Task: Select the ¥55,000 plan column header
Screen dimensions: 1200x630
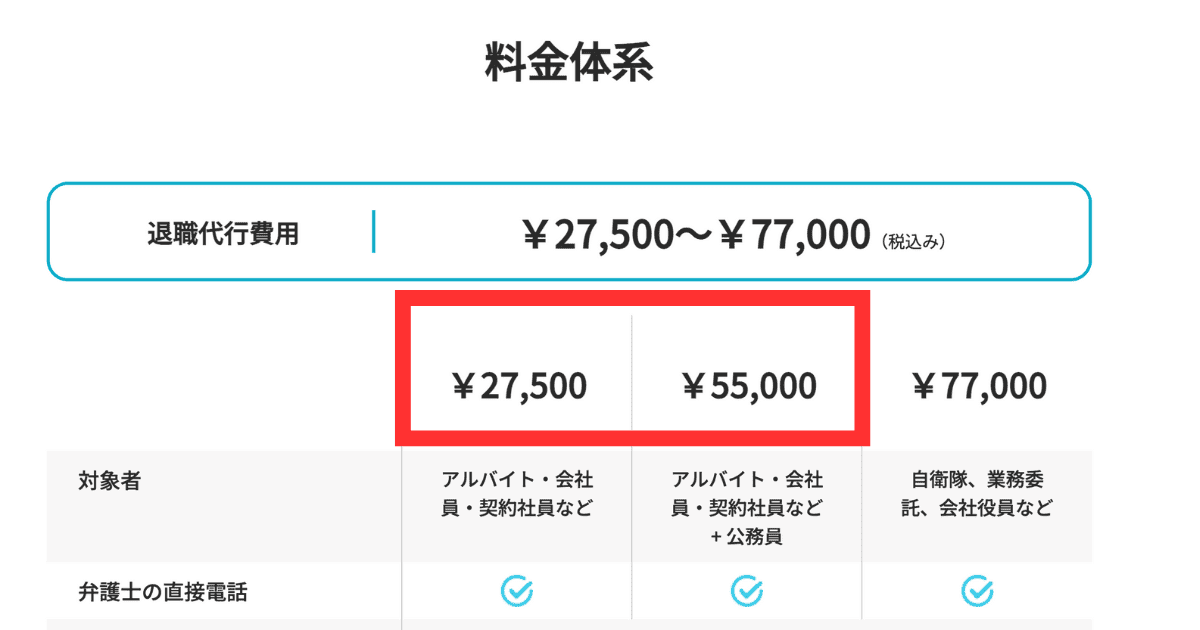Action: click(x=747, y=386)
